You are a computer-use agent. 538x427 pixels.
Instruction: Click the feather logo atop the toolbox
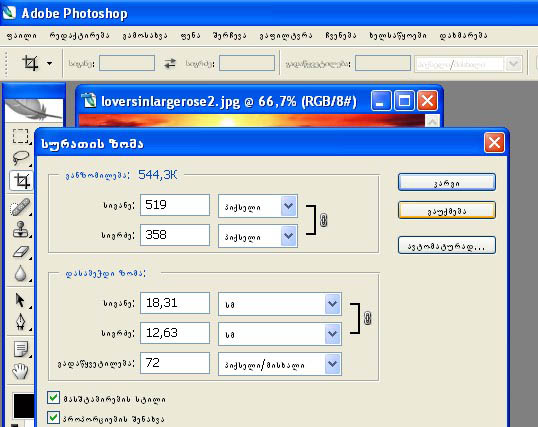click(34, 110)
